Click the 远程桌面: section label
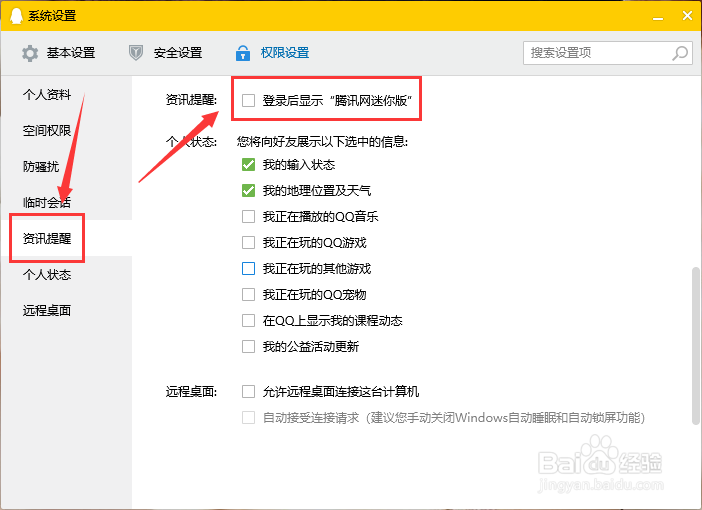The height and width of the screenshot is (510, 702). pyautogui.click(x=191, y=392)
